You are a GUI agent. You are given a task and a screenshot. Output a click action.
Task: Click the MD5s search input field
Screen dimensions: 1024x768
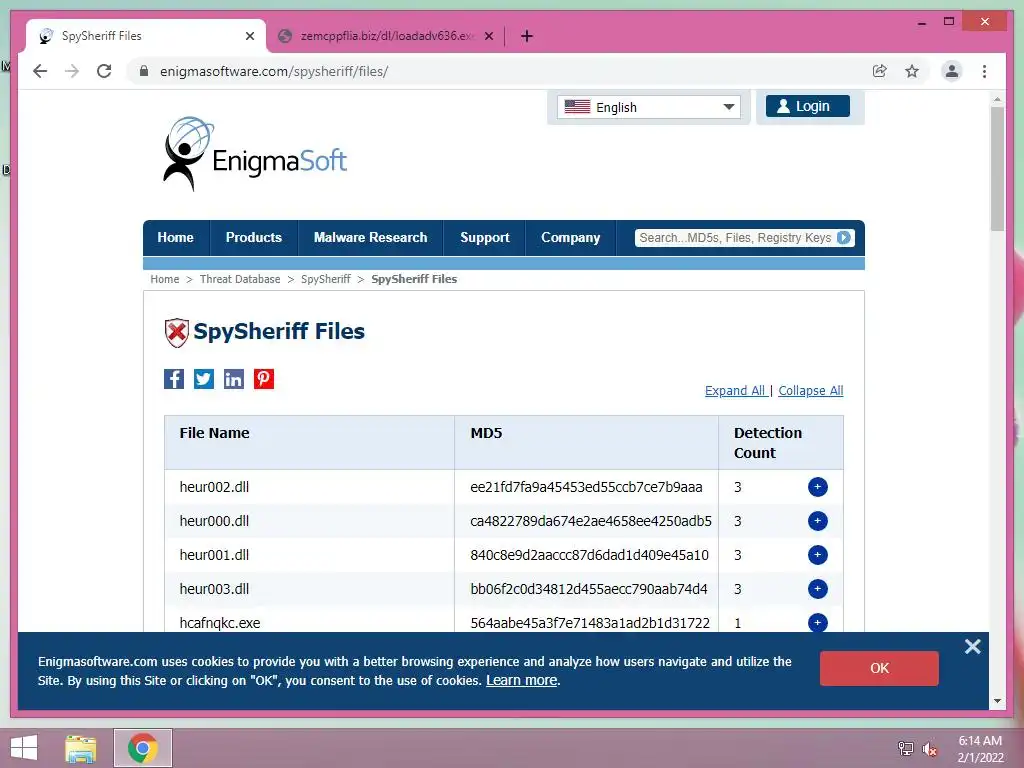point(735,238)
